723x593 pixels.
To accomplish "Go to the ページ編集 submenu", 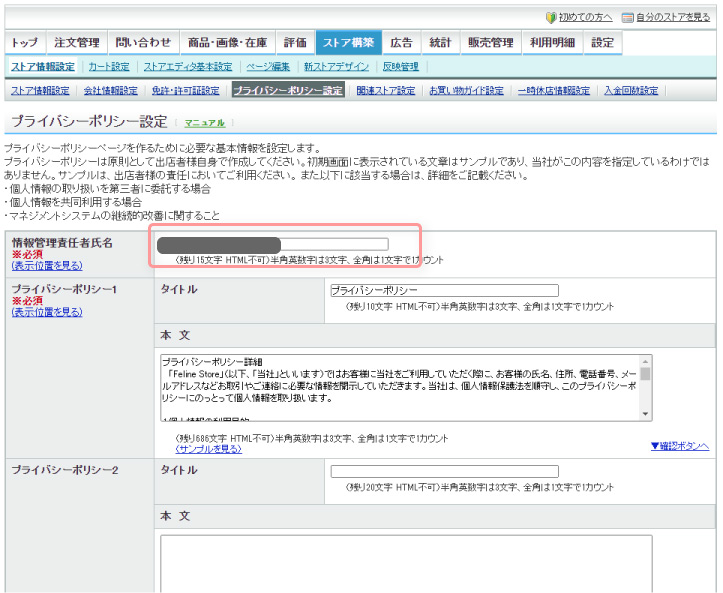I will (x=268, y=67).
